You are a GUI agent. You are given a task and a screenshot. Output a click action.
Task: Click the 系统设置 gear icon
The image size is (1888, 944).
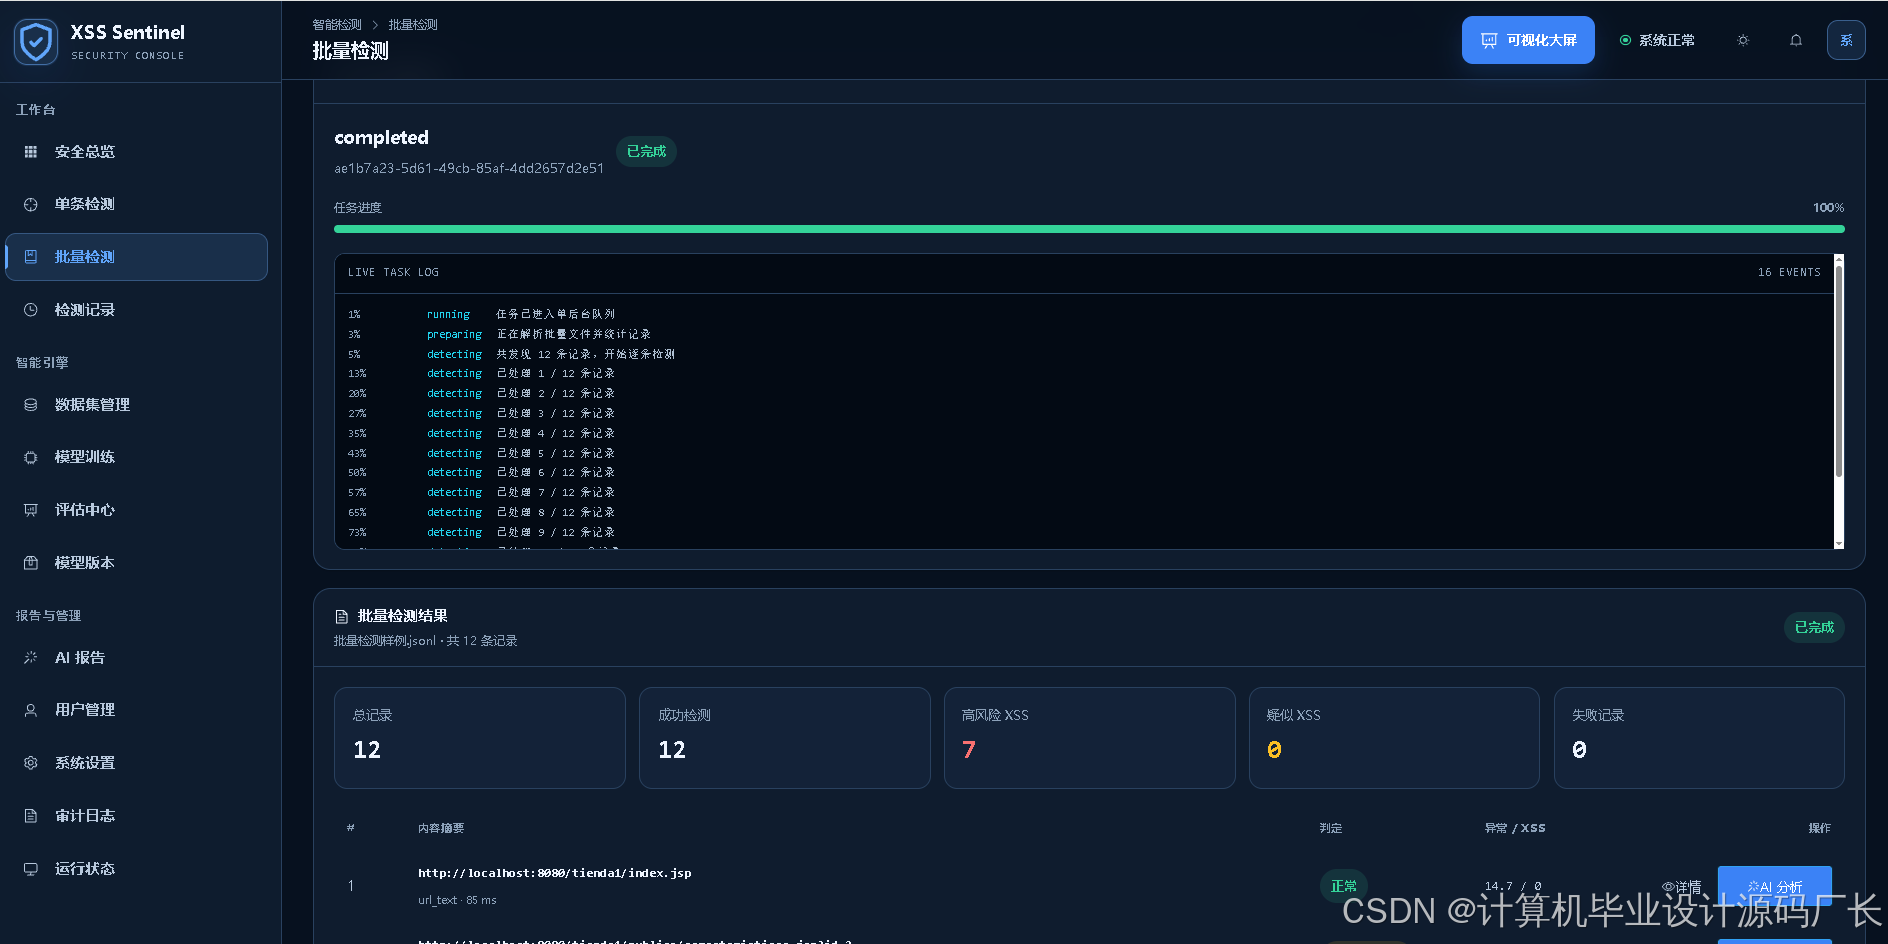click(31, 763)
